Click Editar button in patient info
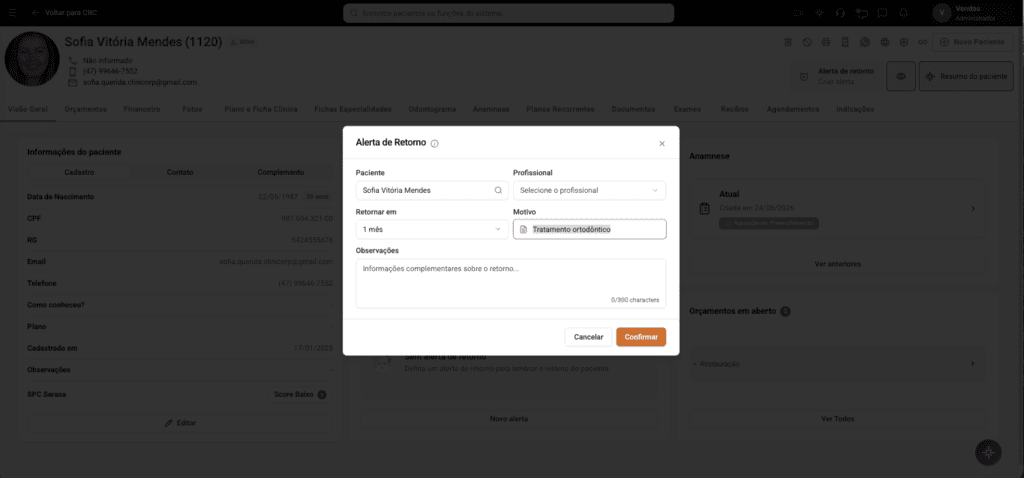The width and height of the screenshot is (1024, 478). coord(180,423)
